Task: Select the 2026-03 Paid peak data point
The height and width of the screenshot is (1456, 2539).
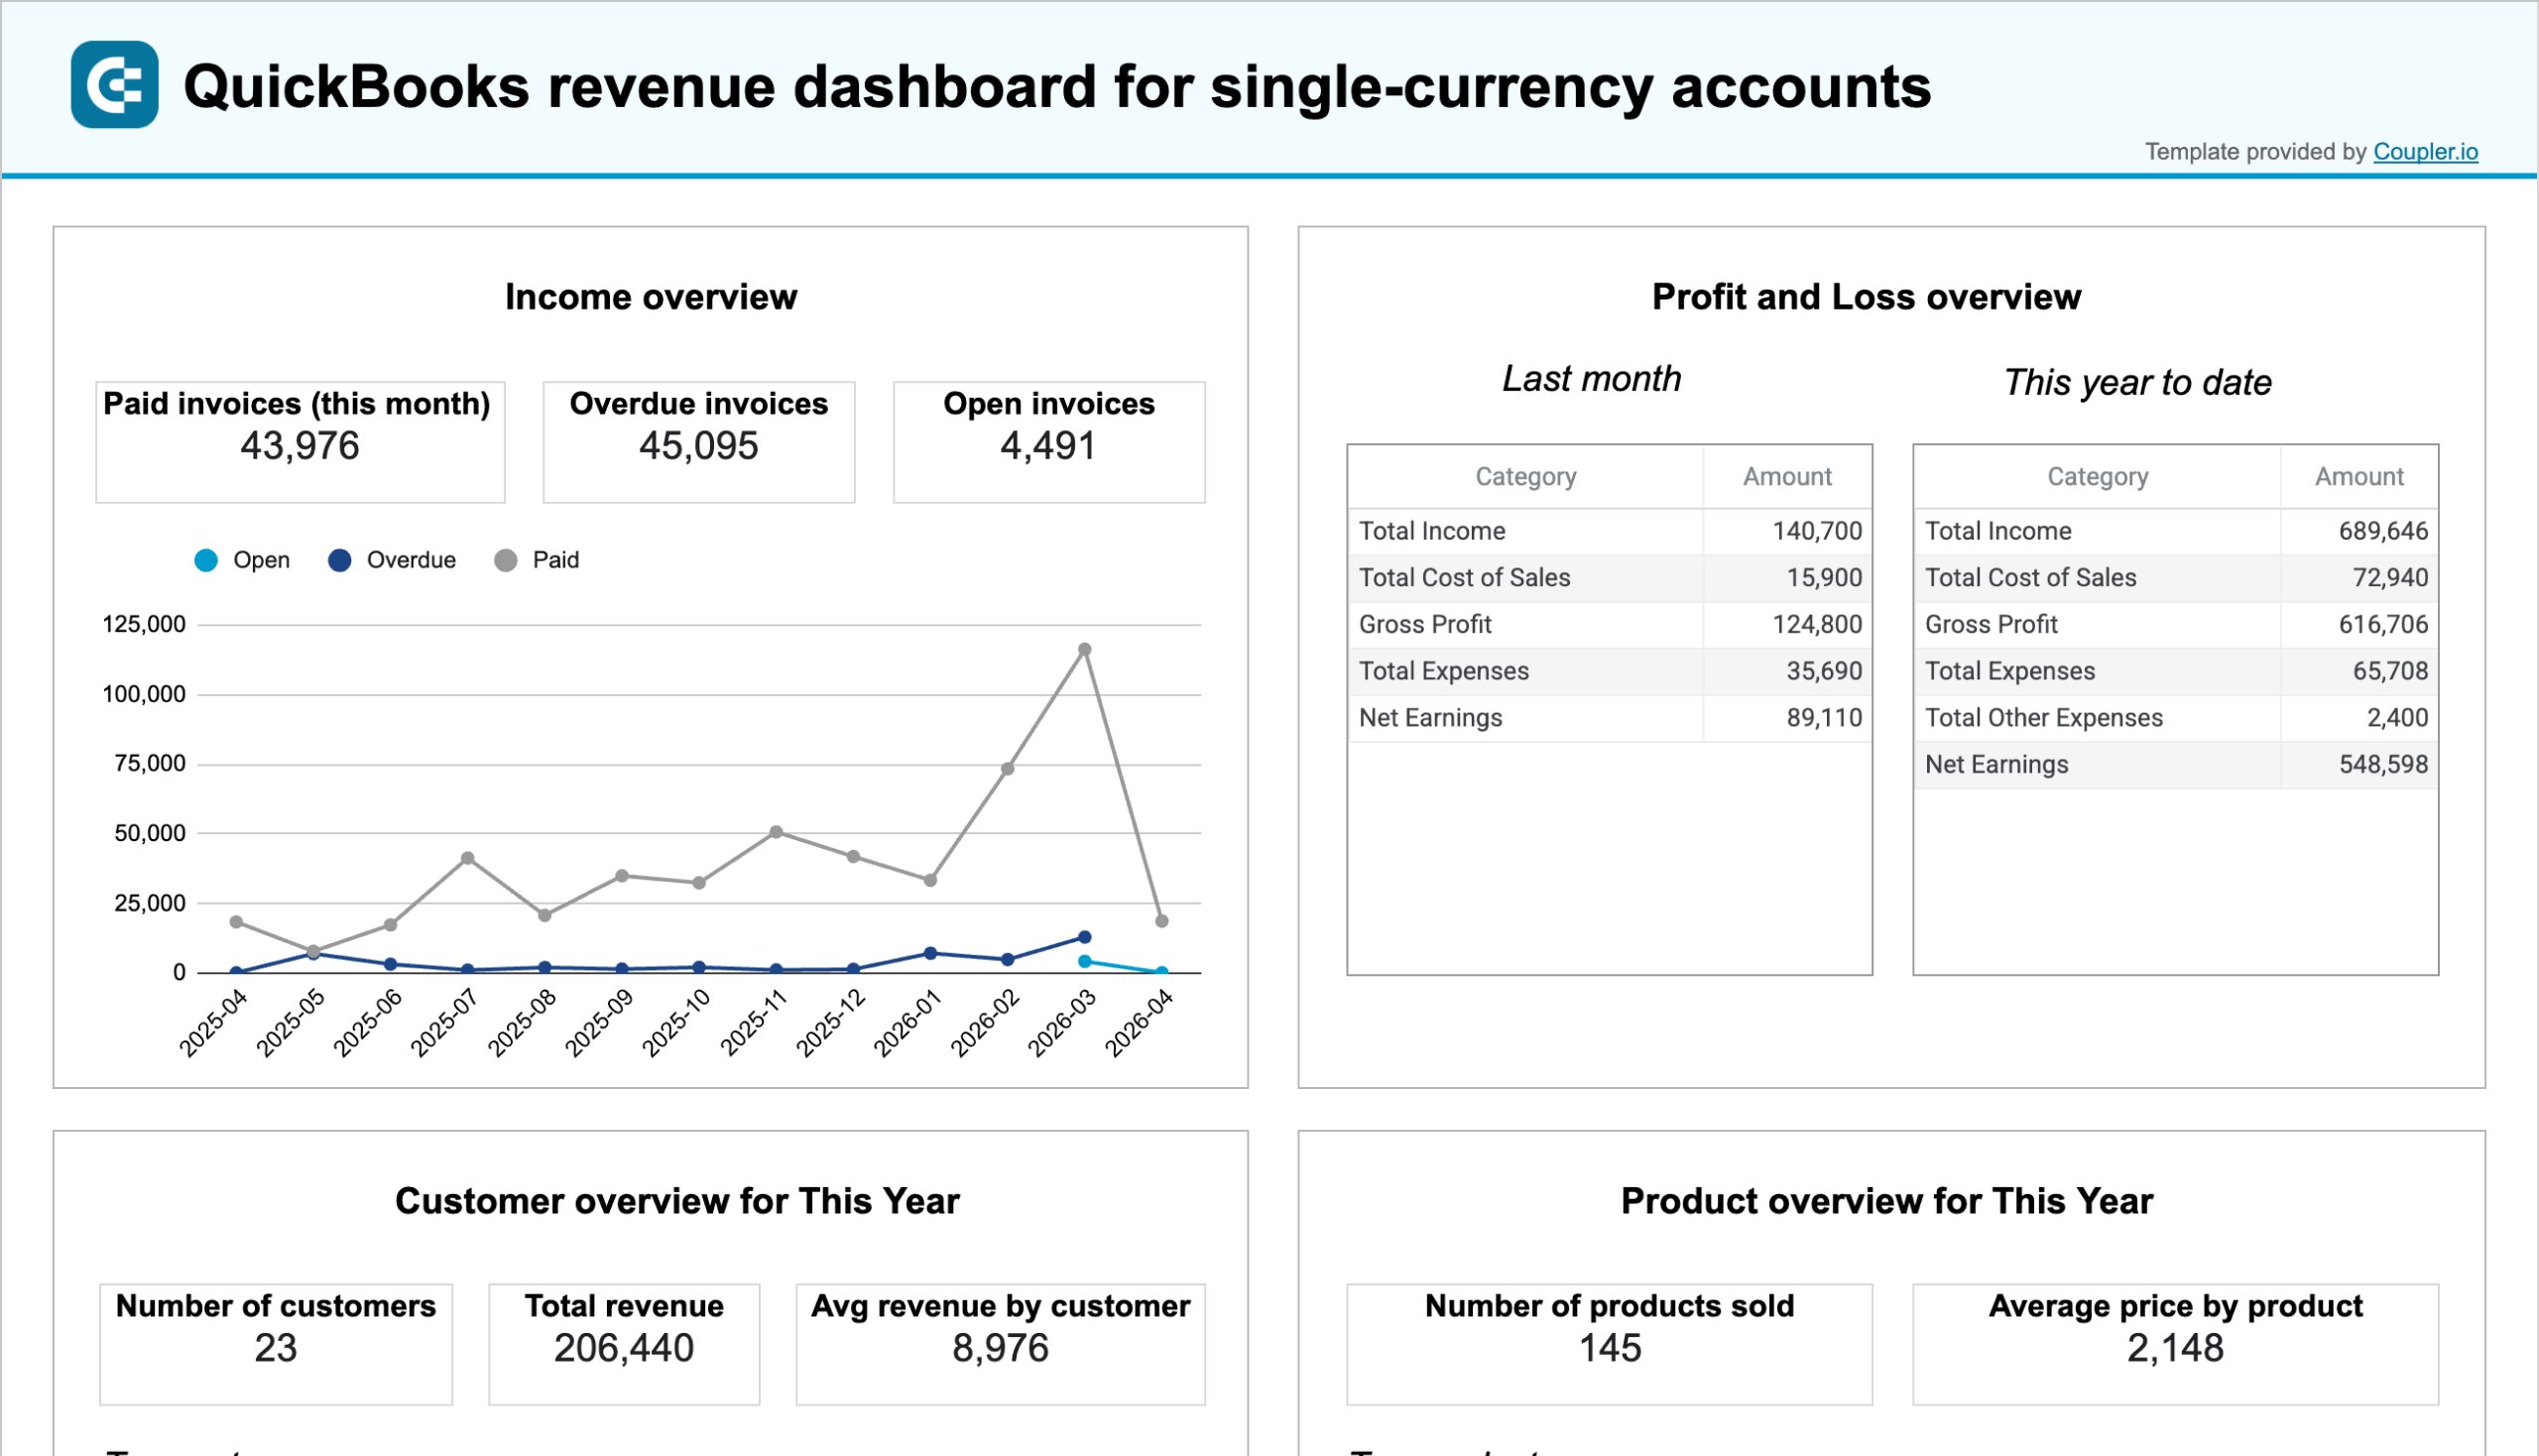Action: coord(1084,648)
